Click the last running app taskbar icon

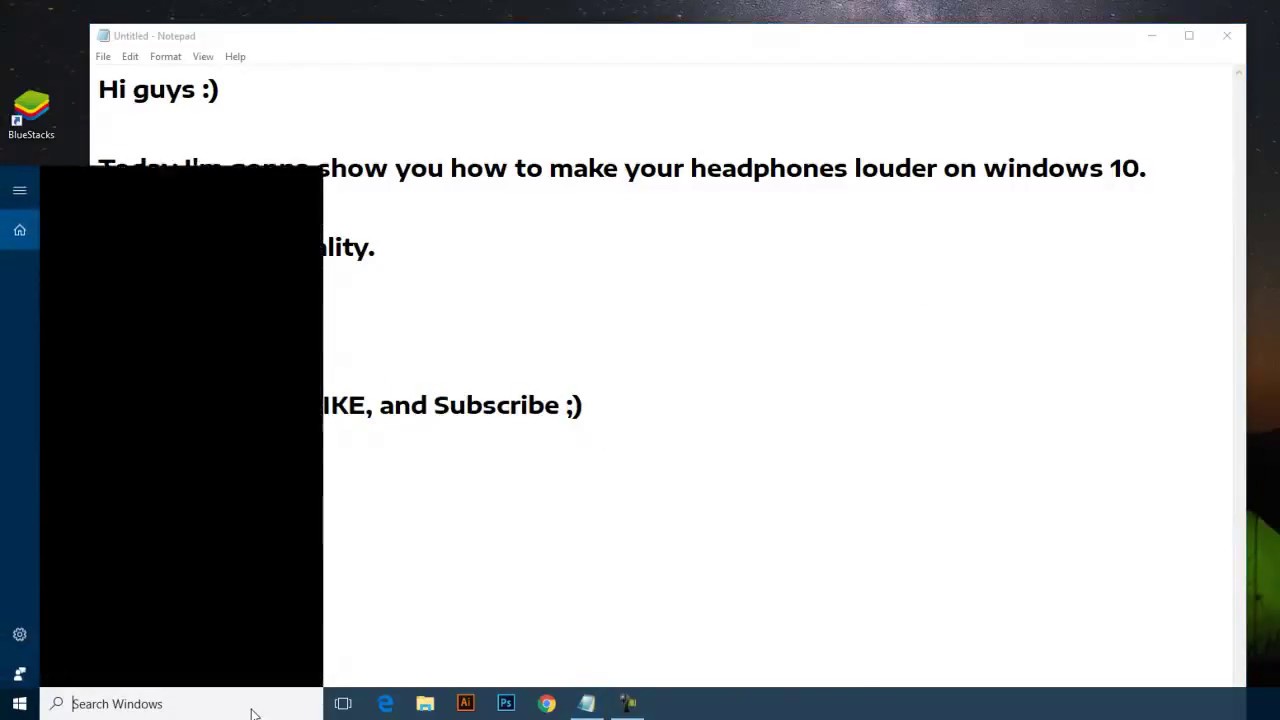click(628, 704)
